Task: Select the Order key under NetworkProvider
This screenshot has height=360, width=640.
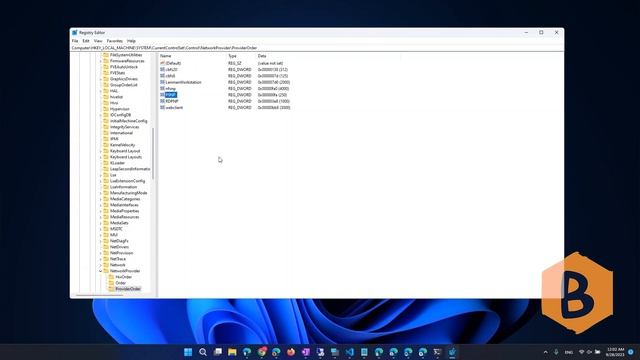Action: point(121,283)
